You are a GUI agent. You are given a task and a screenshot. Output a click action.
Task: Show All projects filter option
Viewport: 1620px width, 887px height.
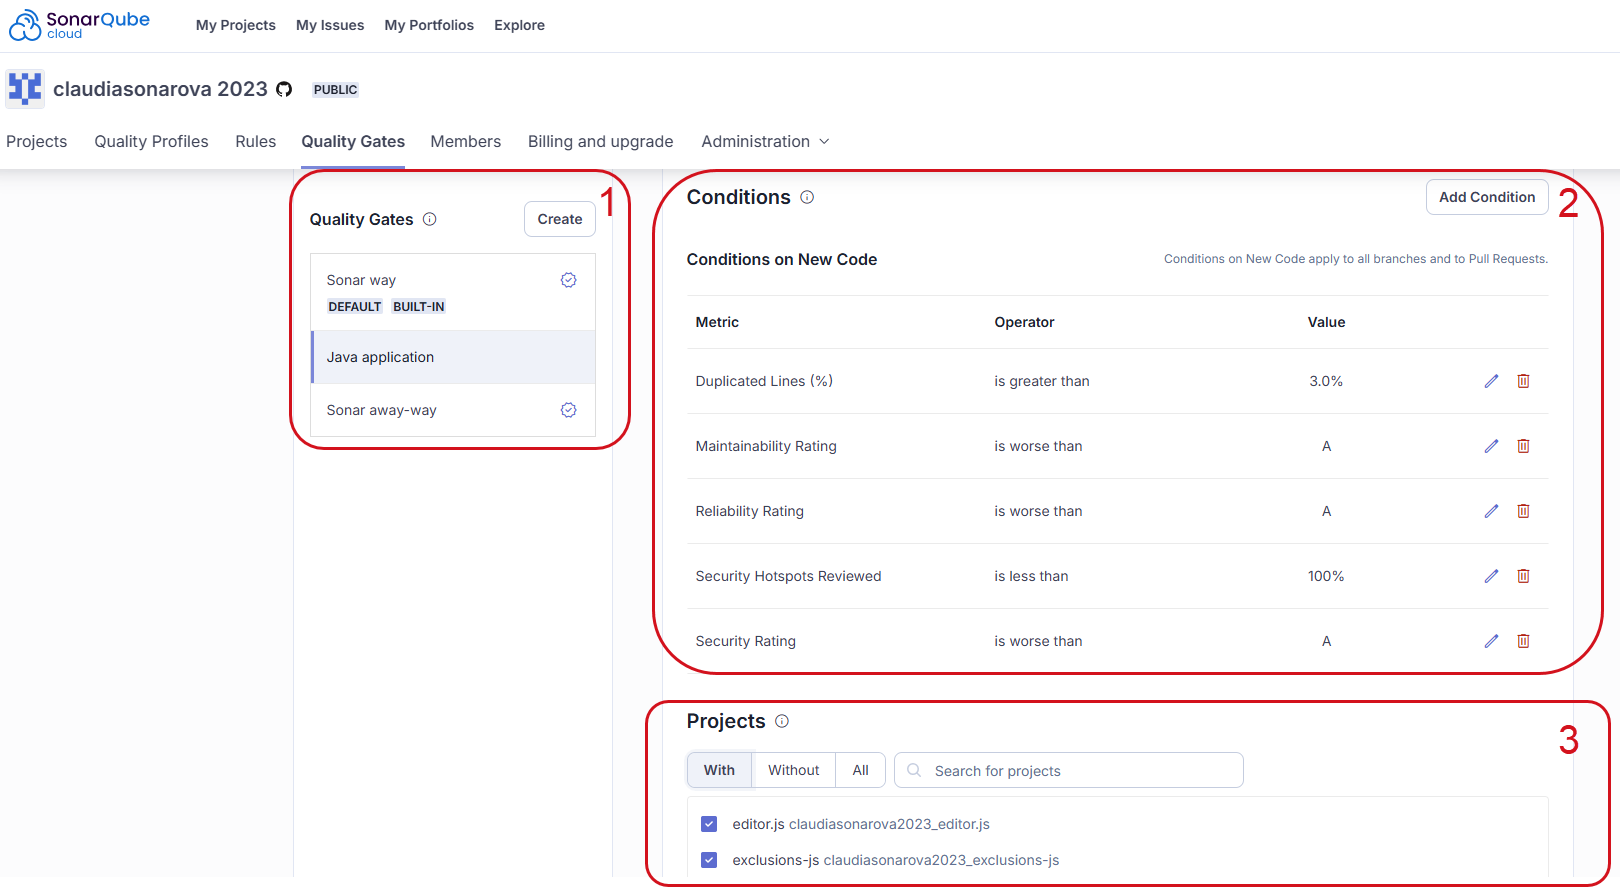click(x=860, y=770)
